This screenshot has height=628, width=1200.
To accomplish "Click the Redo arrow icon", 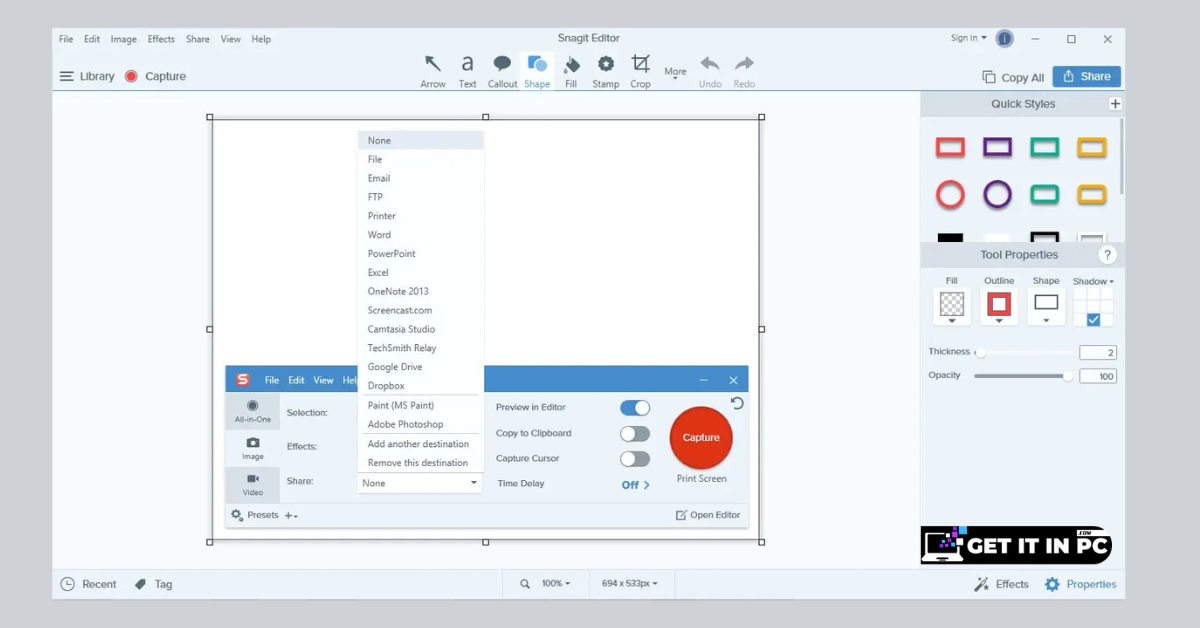I will (744, 64).
